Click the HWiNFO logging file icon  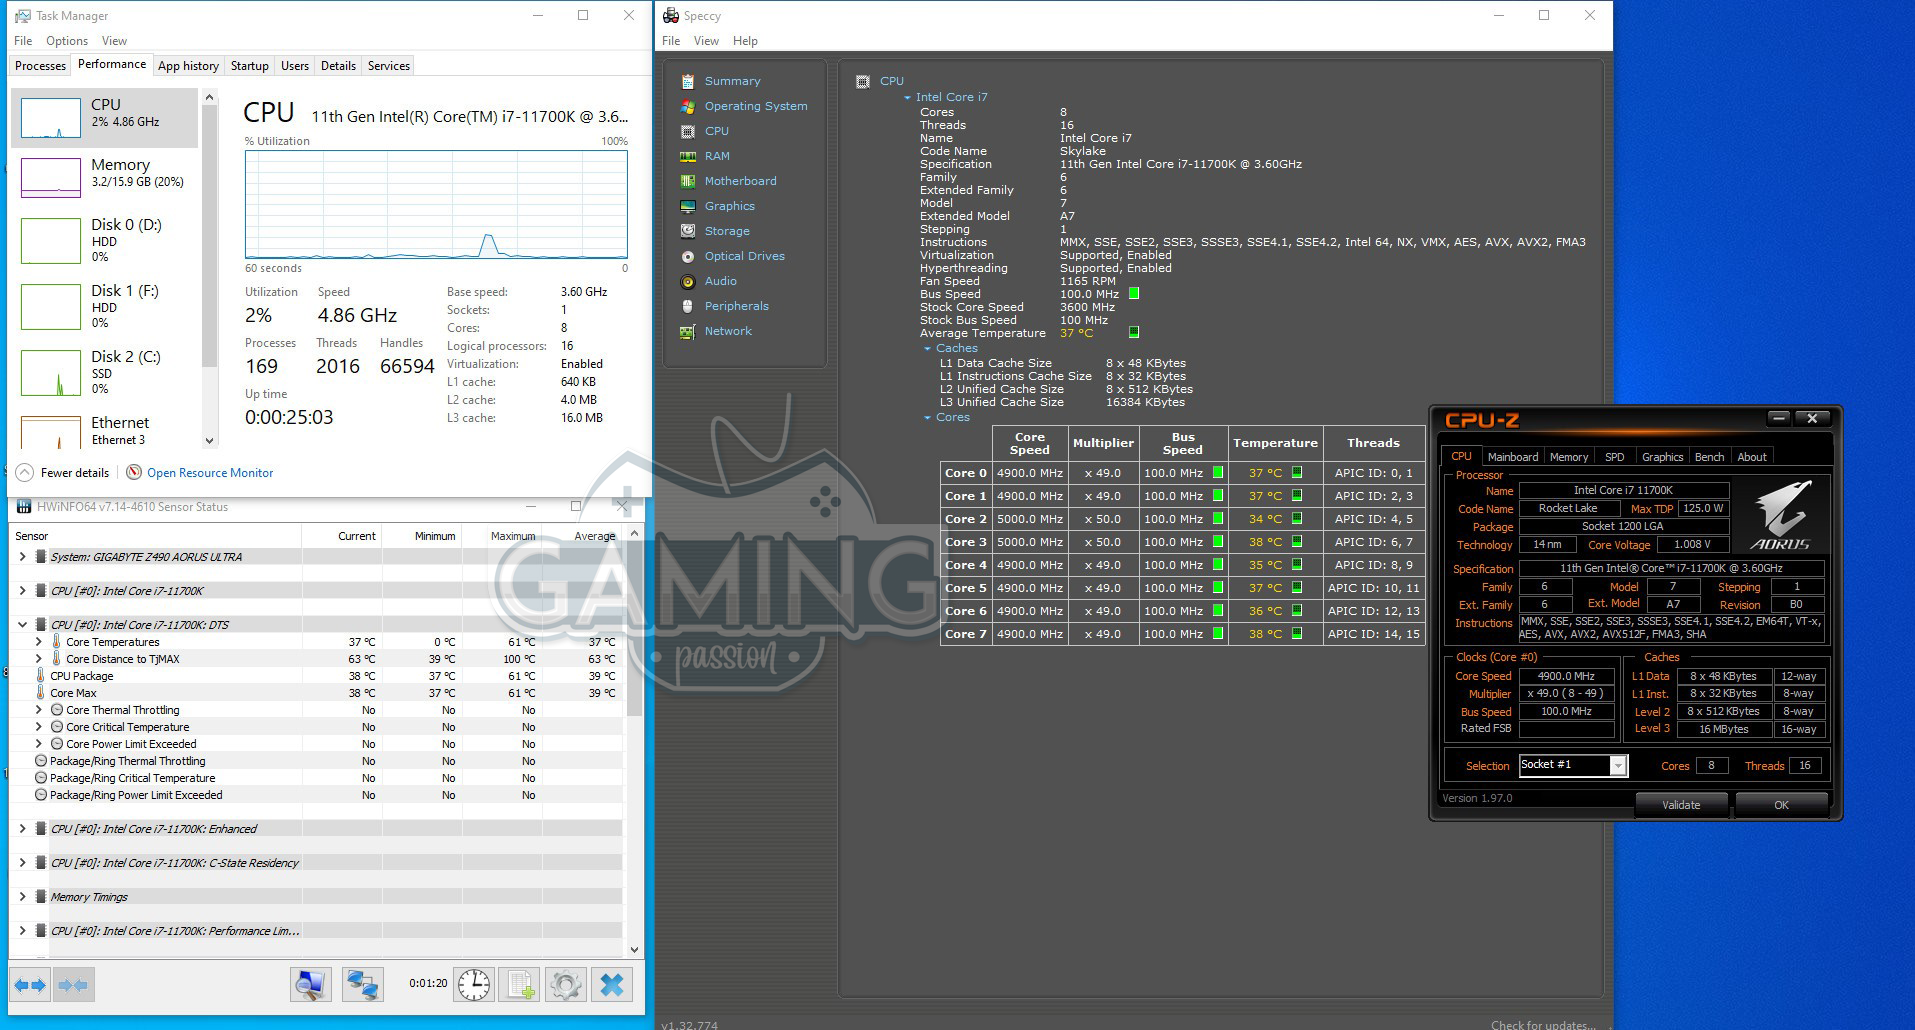(x=520, y=985)
